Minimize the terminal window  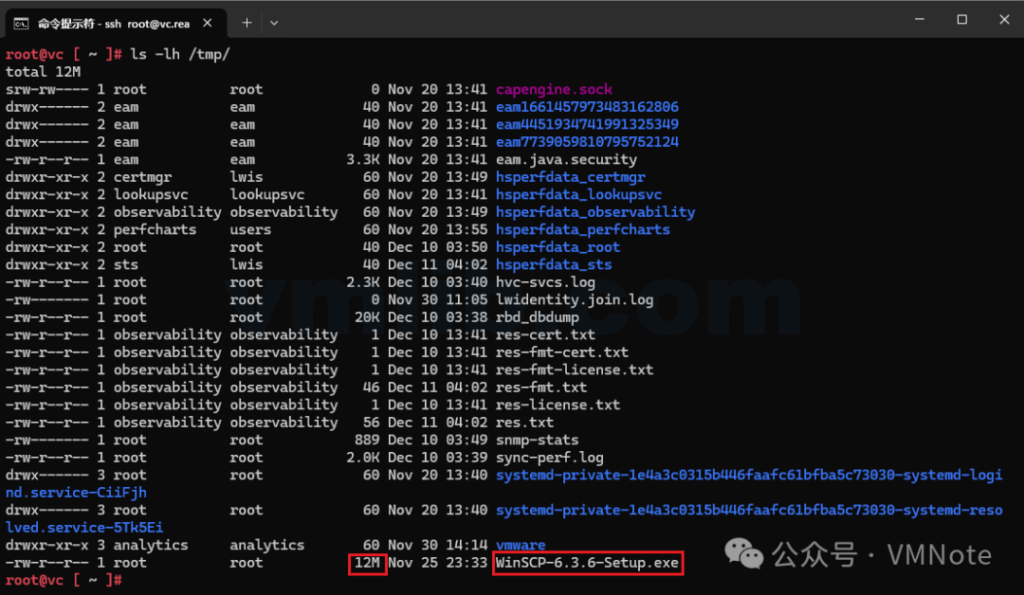pos(920,20)
